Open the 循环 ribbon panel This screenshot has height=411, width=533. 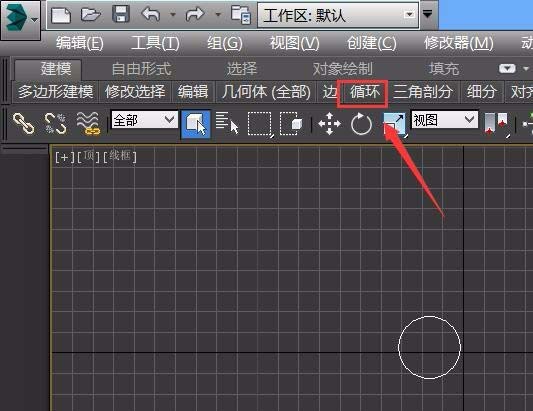[x=364, y=92]
